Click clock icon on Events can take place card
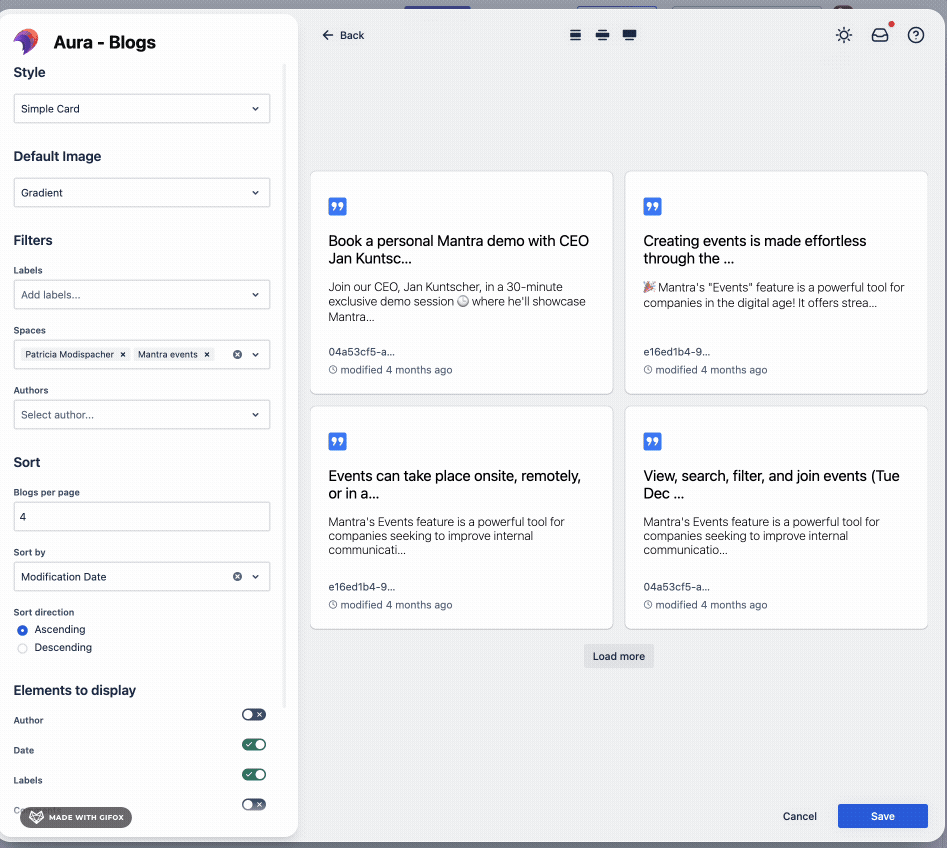 click(333, 605)
